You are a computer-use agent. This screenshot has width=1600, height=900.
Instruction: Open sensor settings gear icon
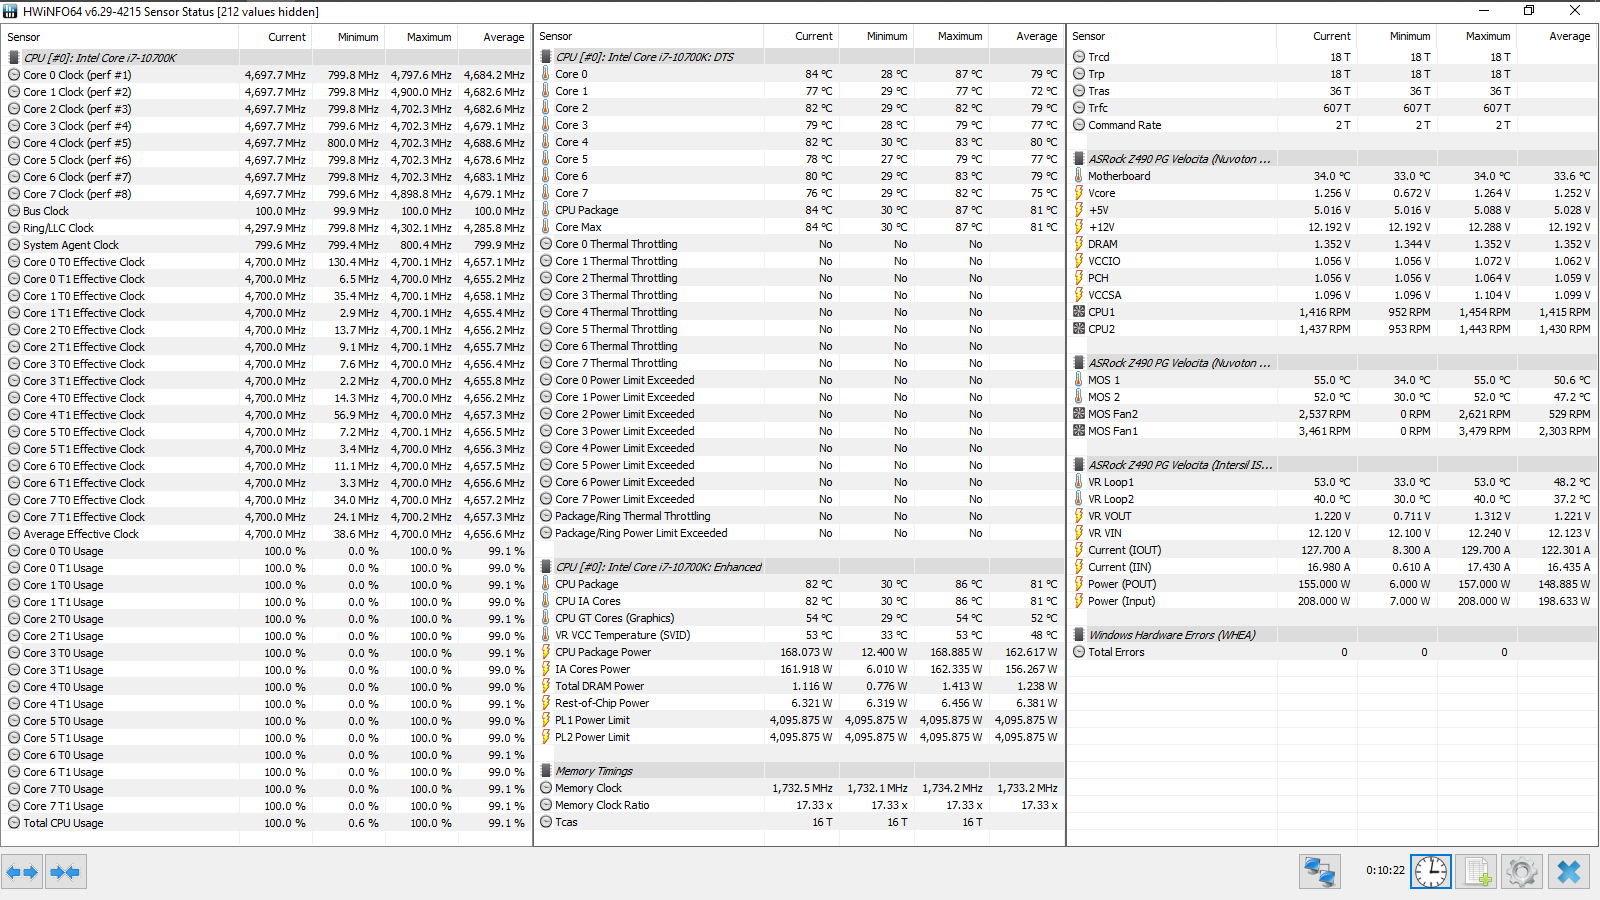(1522, 872)
